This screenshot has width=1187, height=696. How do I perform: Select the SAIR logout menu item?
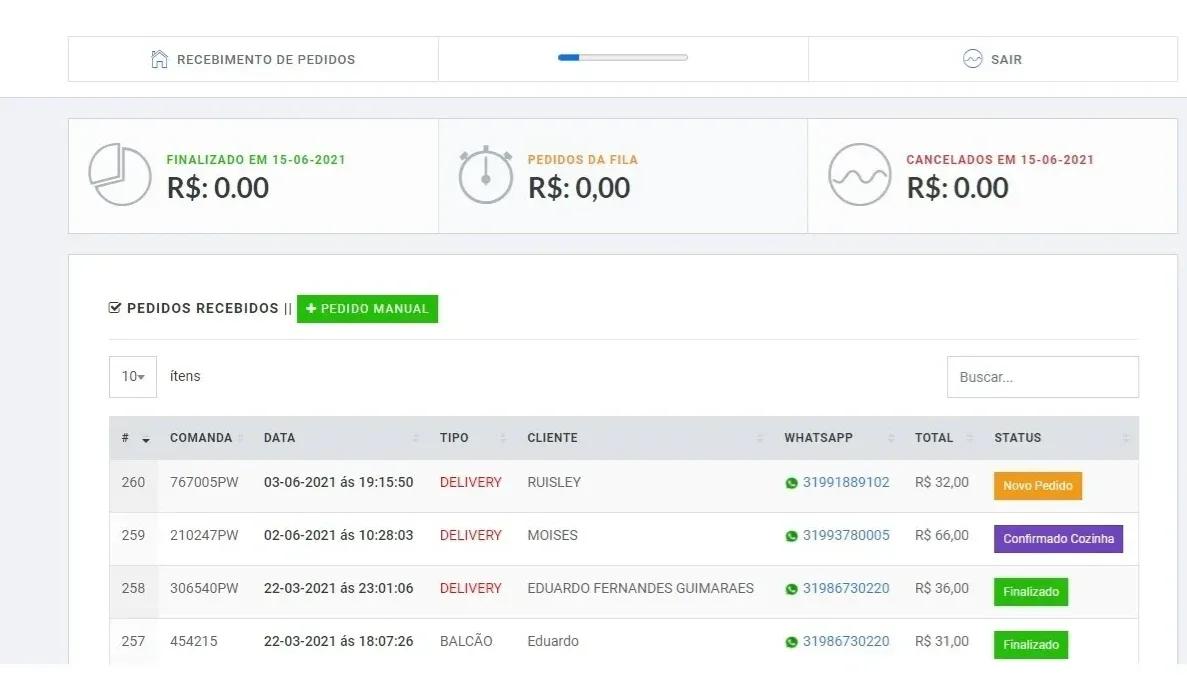[992, 59]
